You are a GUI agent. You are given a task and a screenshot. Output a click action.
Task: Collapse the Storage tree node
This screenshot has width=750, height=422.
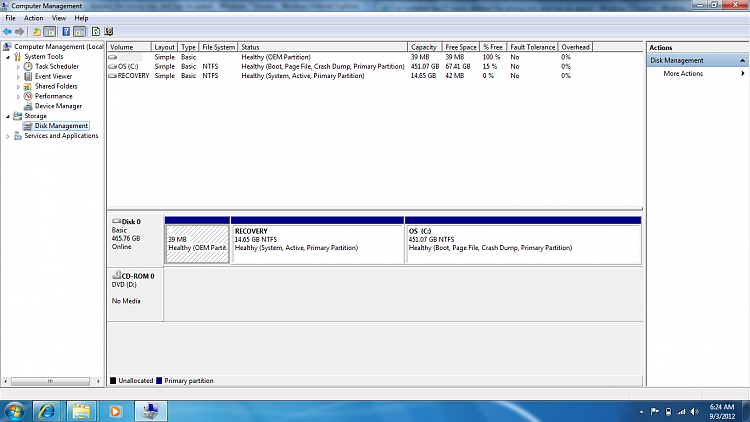pos(8,116)
